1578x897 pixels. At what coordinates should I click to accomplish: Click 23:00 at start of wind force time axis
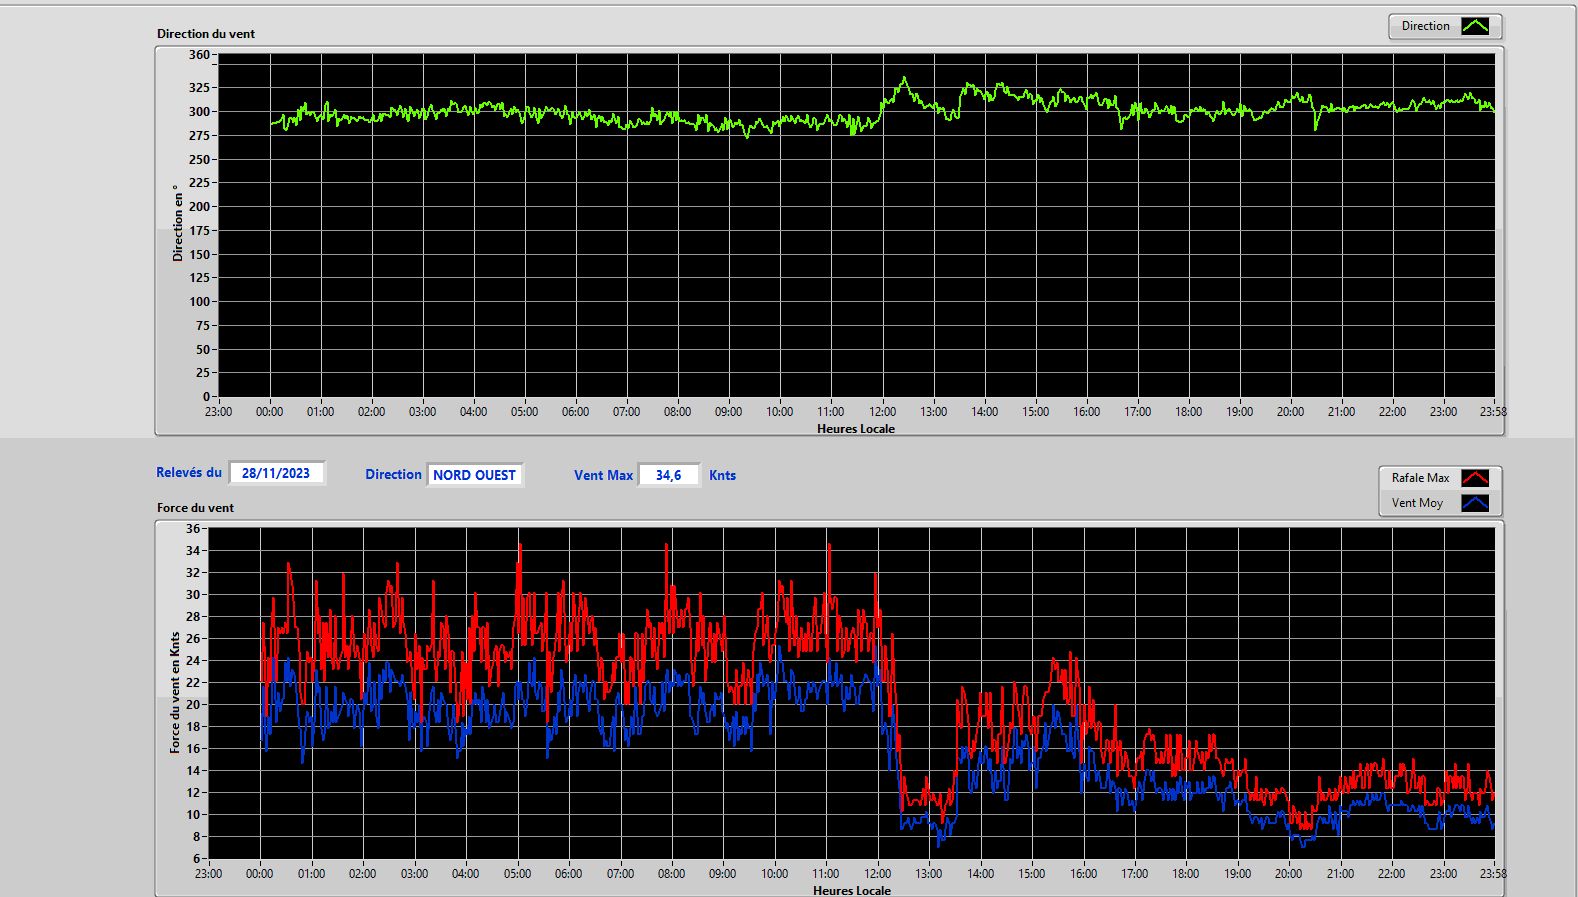208,874
